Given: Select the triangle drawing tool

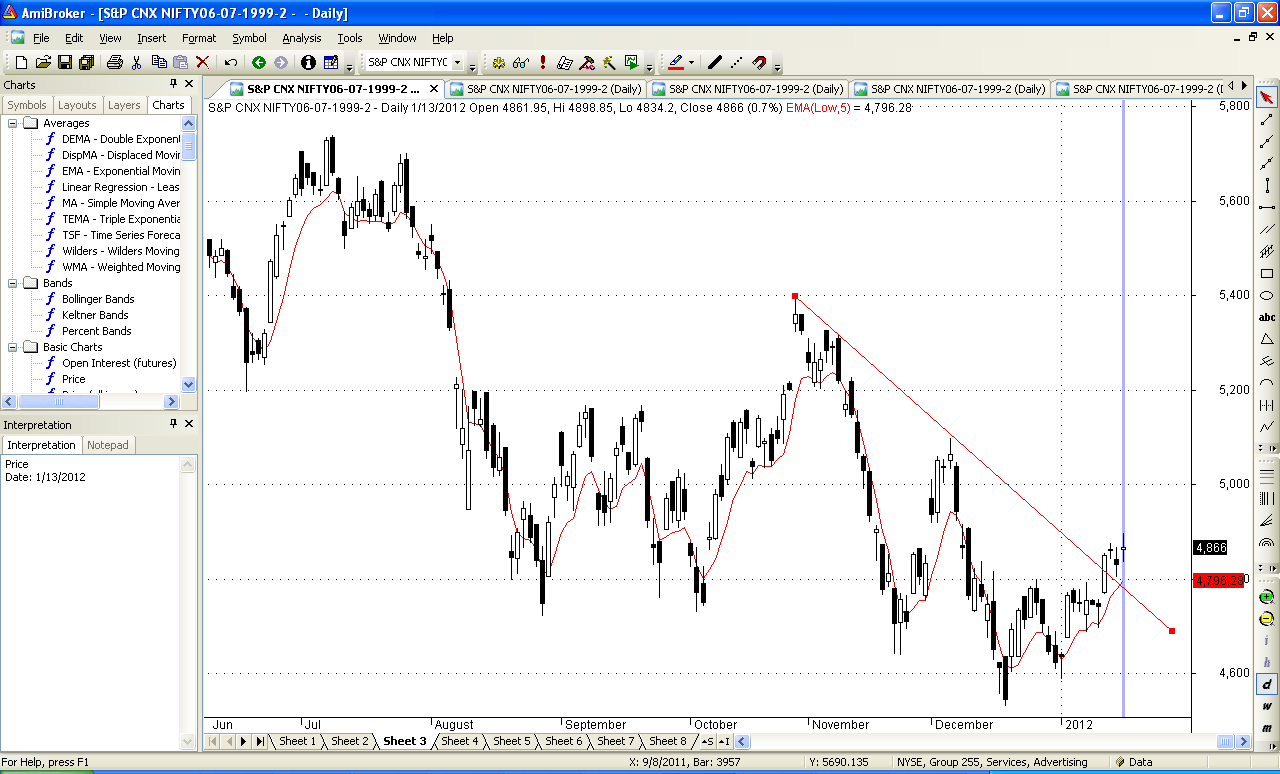Looking at the screenshot, I should pos(1267,339).
